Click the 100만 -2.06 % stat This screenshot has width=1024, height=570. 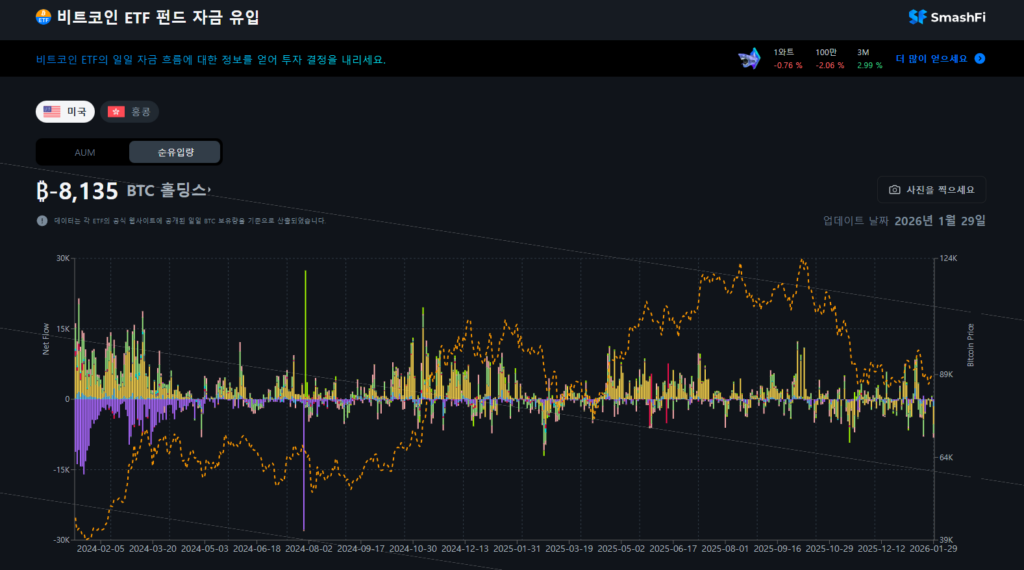pyautogui.click(x=829, y=59)
